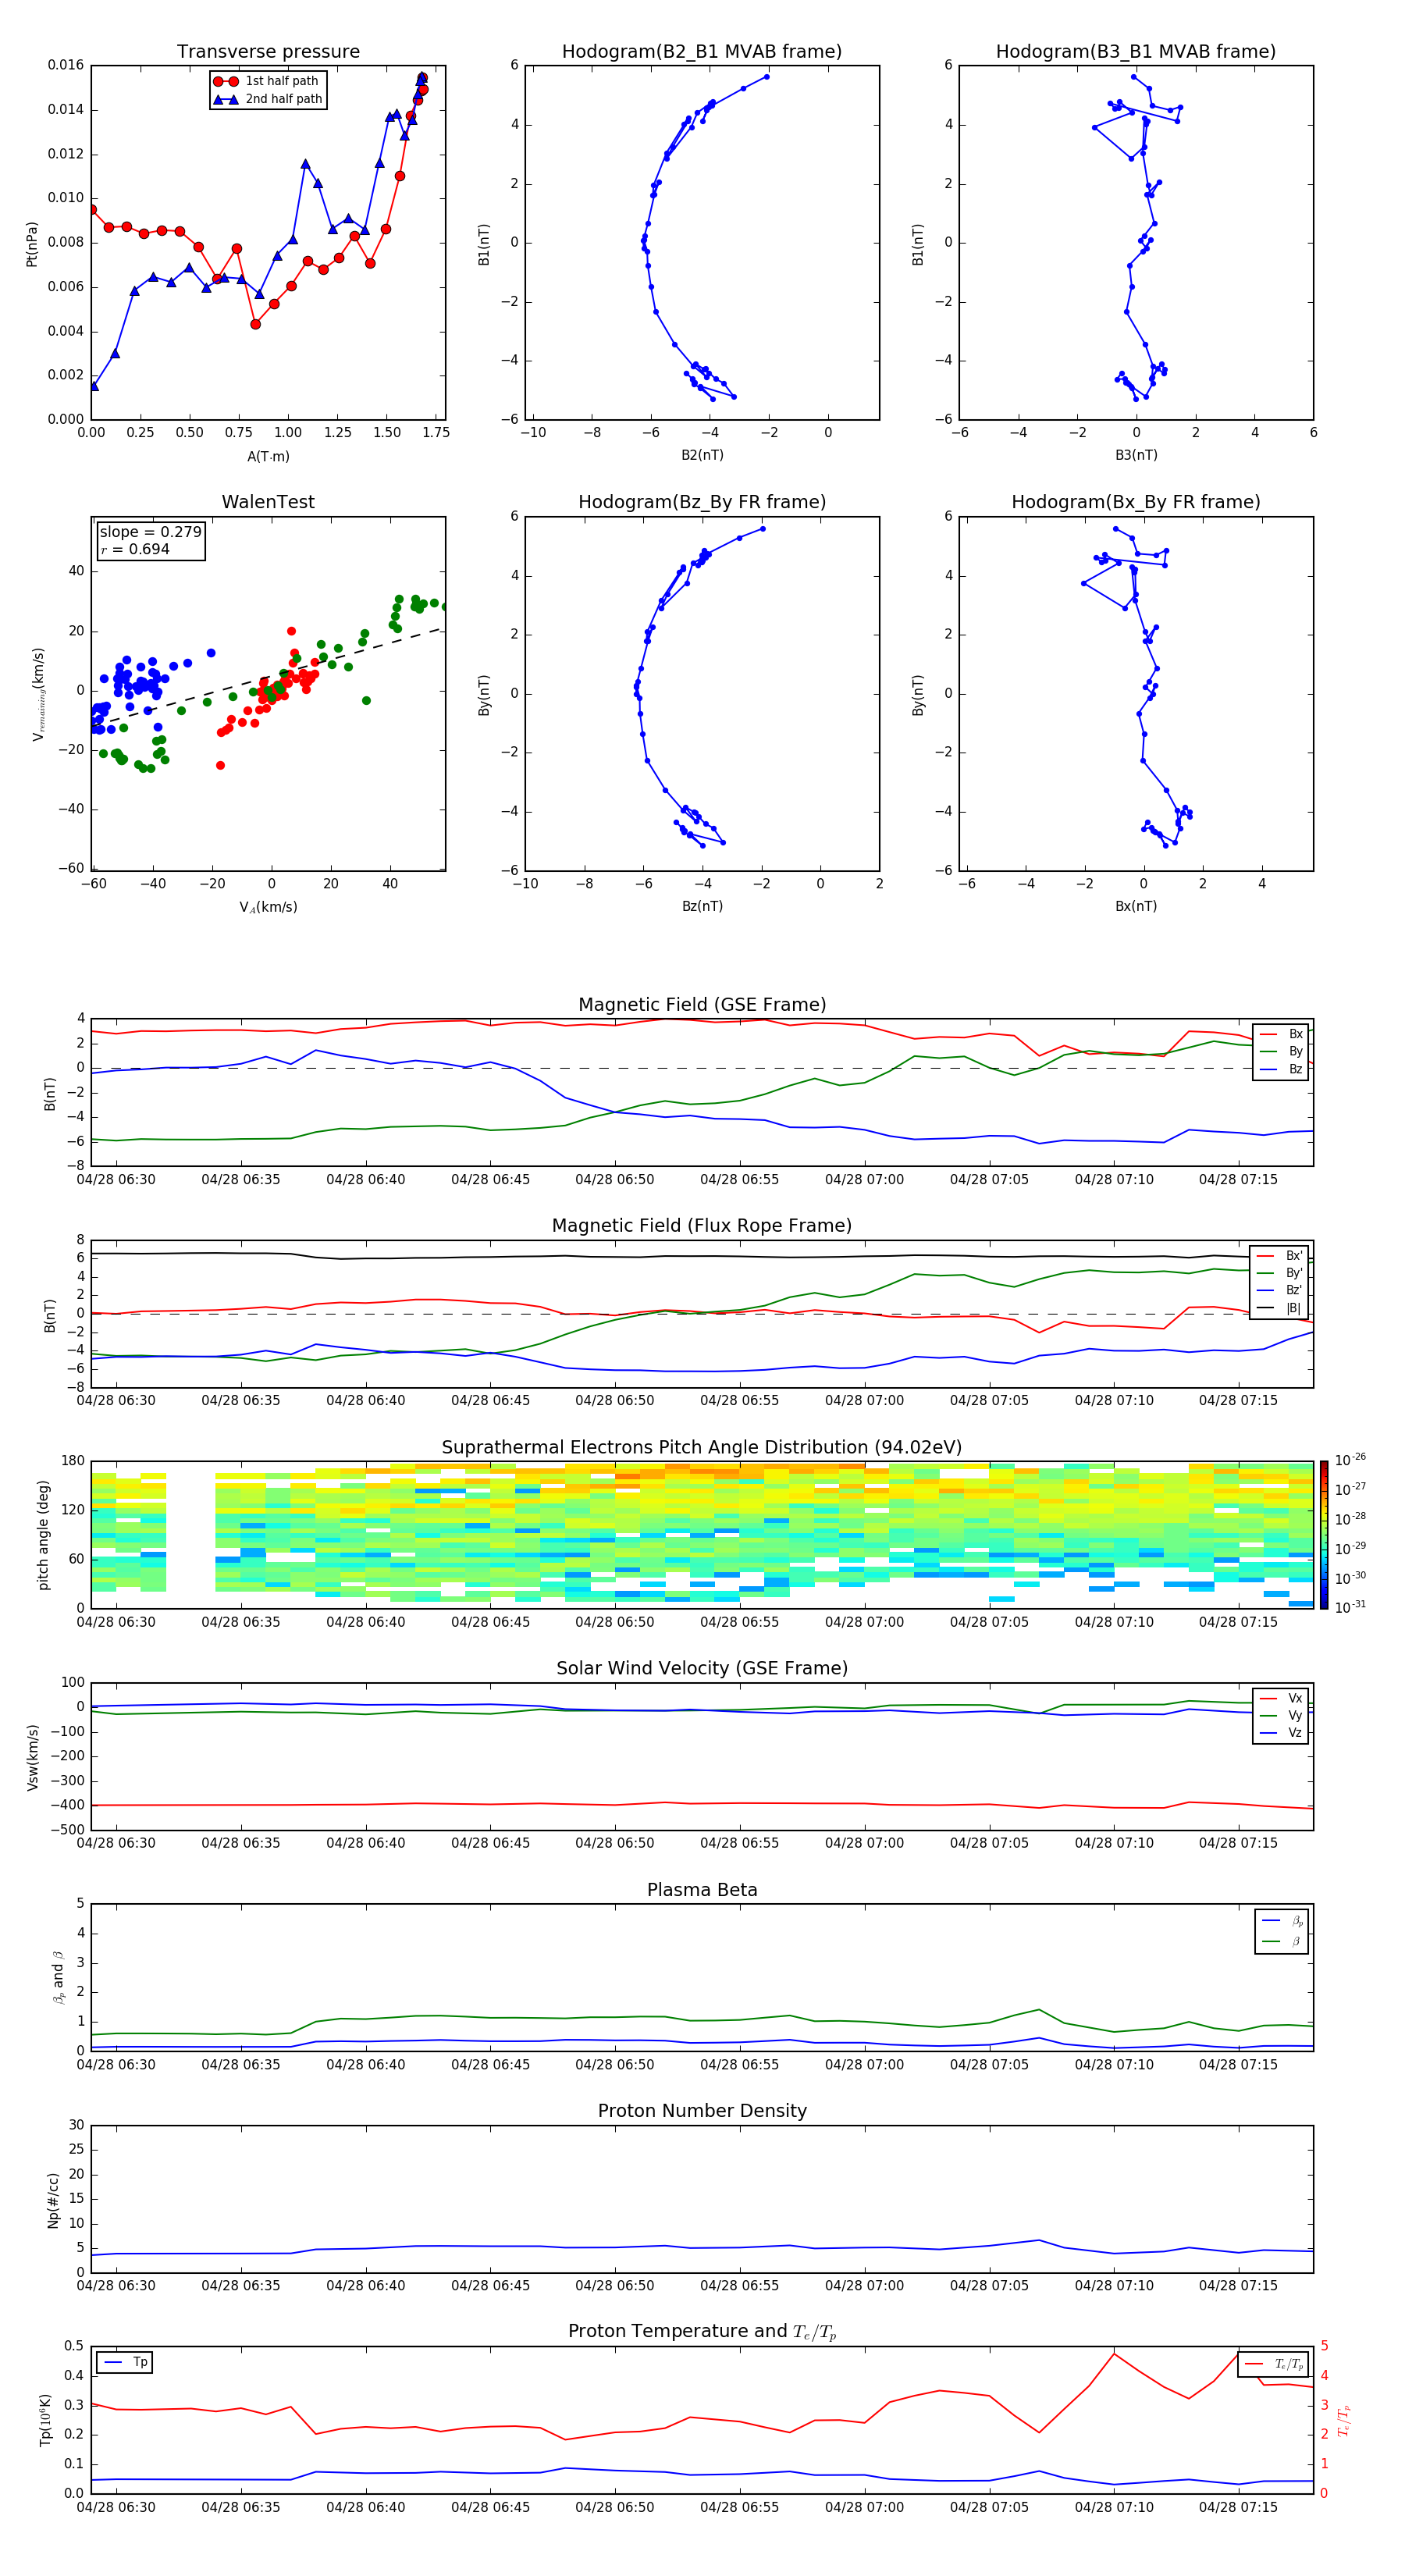
Task: Click the red 'Te/Tp' right axis label
Action: tap(1345, 2420)
